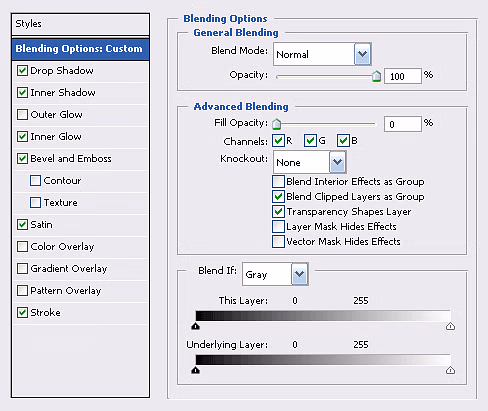Uncheck the B channel checkbox

343,141
